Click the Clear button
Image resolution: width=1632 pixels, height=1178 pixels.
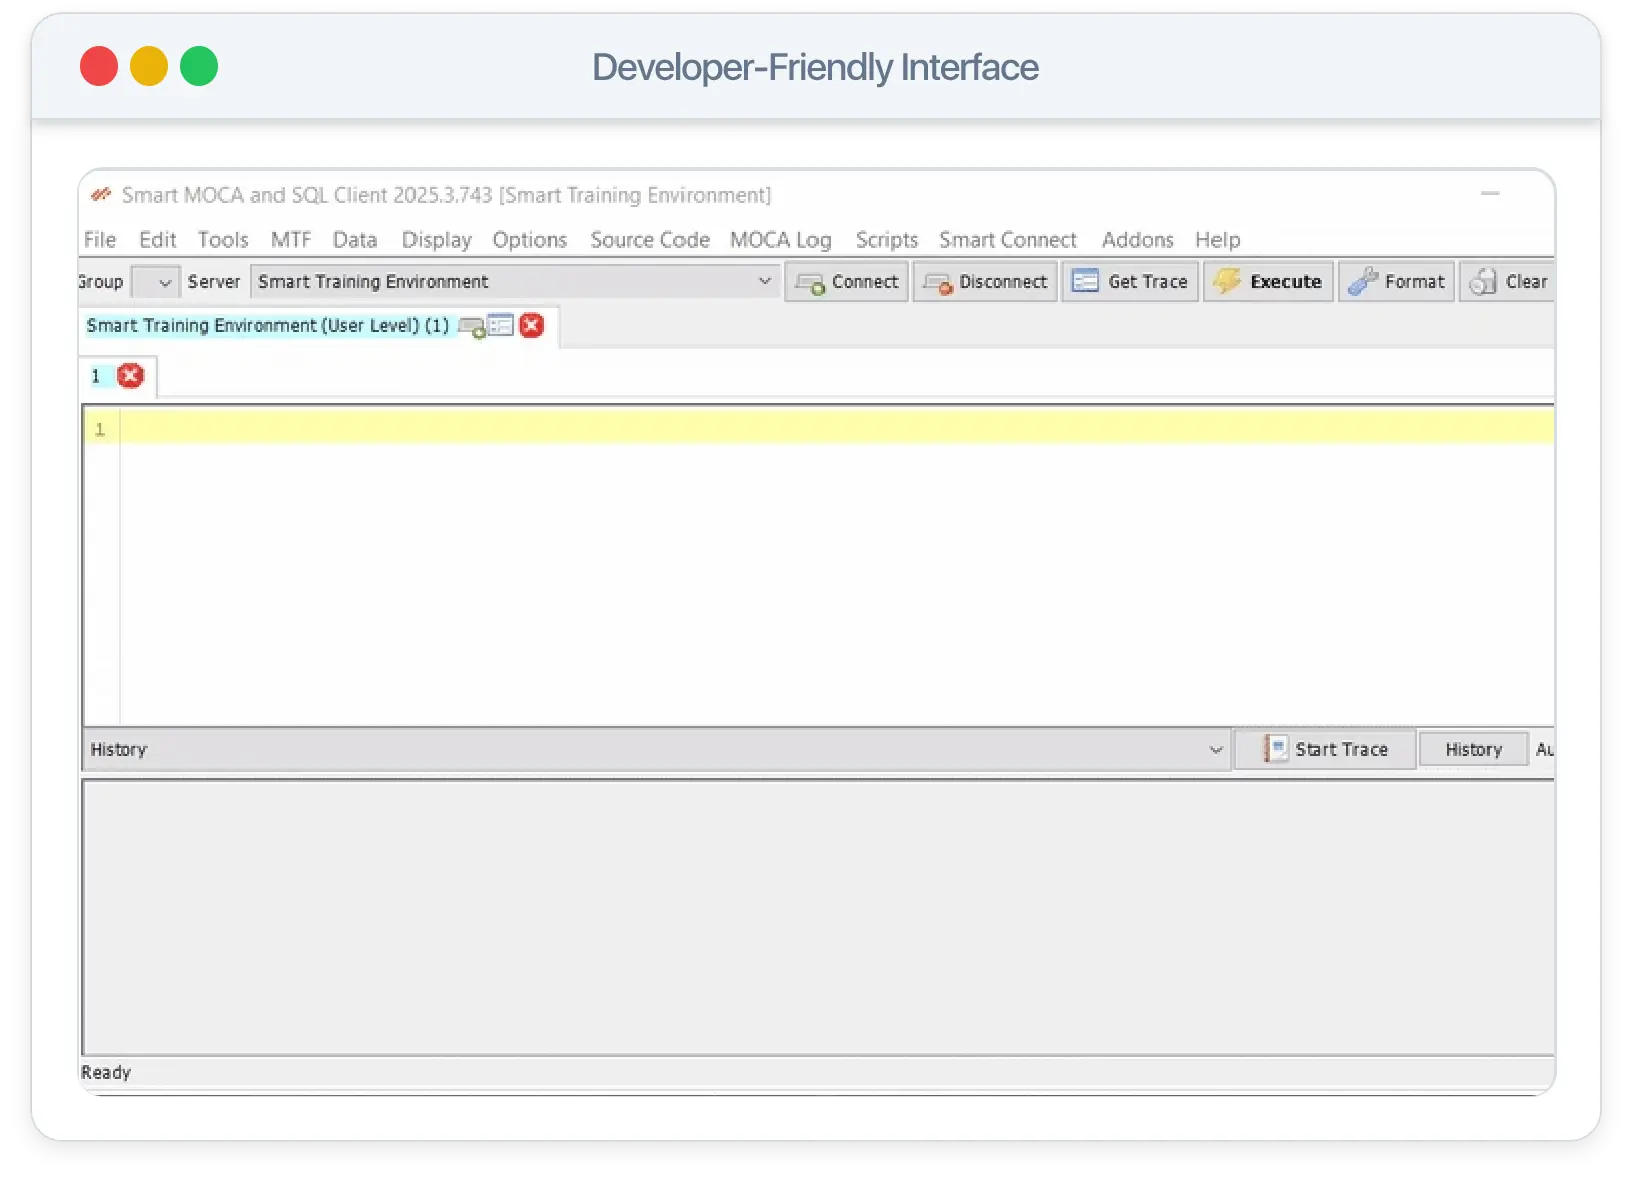coord(1508,282)
